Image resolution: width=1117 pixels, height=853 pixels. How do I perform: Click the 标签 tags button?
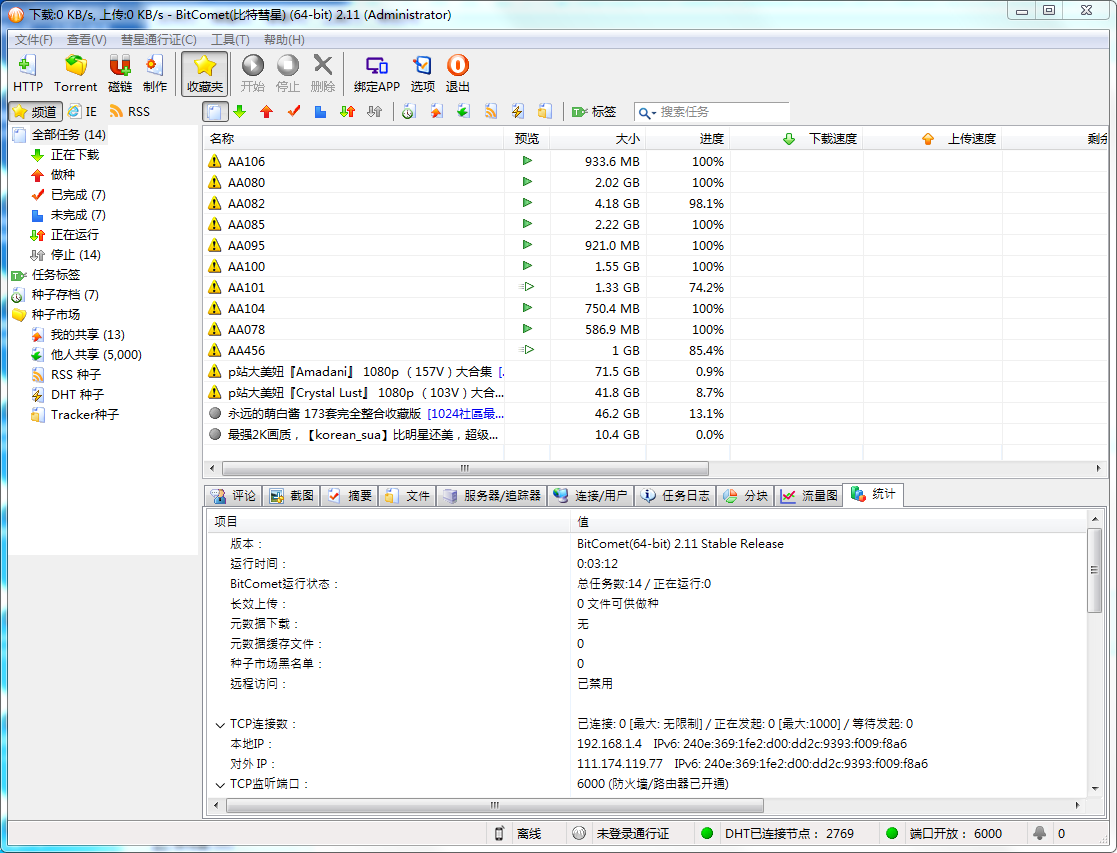pyautogui.click(x=594, y=112)
